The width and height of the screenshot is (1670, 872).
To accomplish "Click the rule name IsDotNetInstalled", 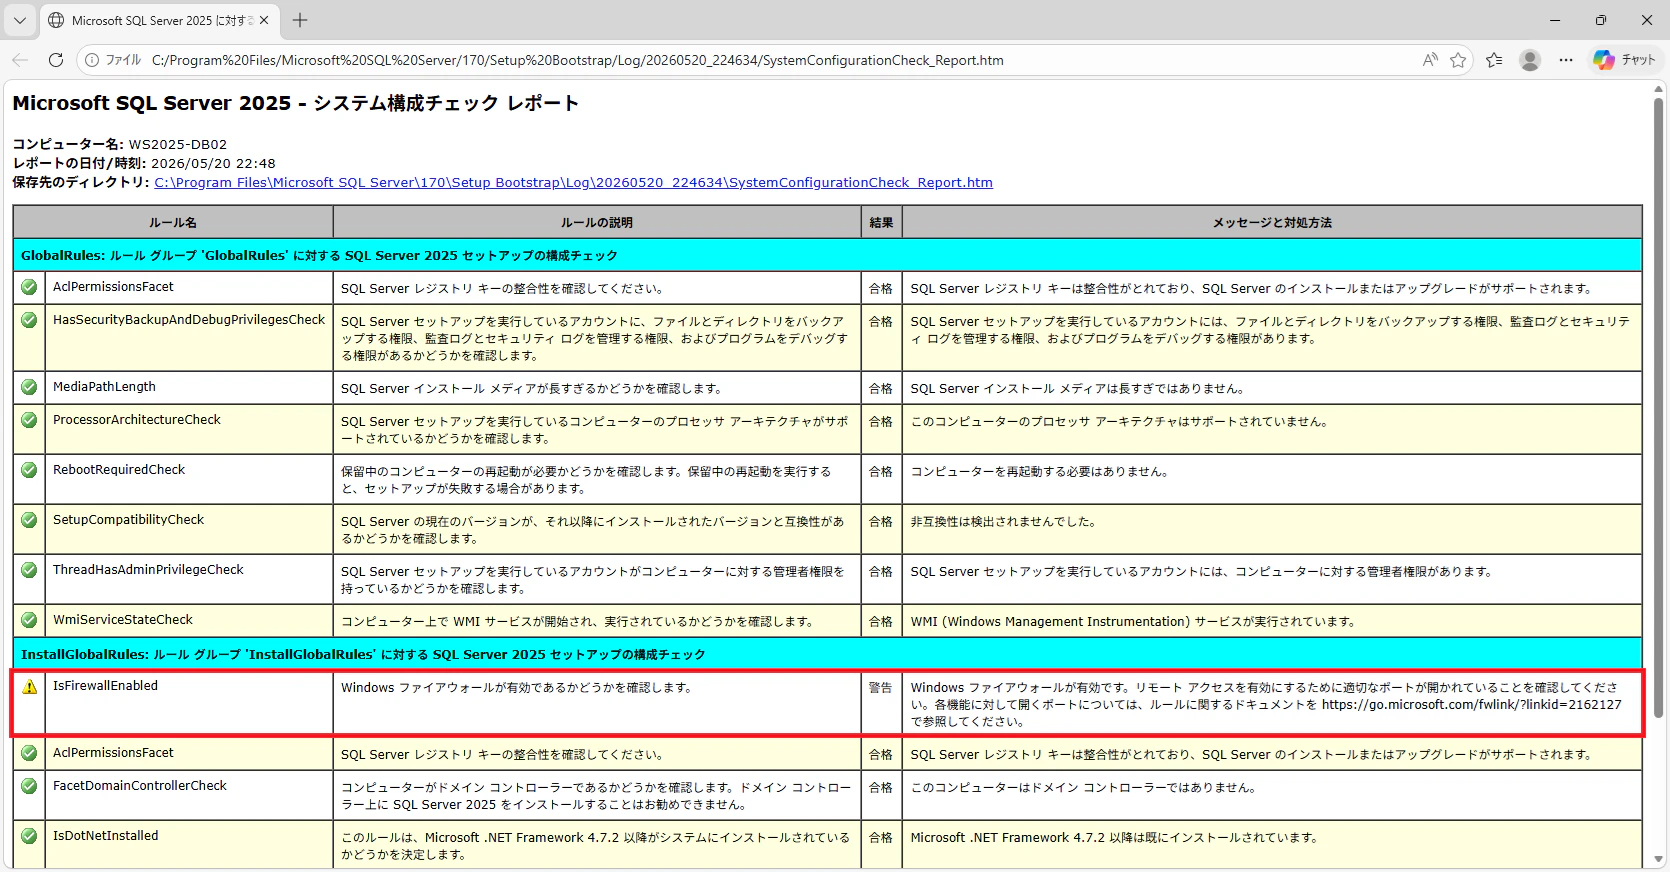I will coord(105,836).
